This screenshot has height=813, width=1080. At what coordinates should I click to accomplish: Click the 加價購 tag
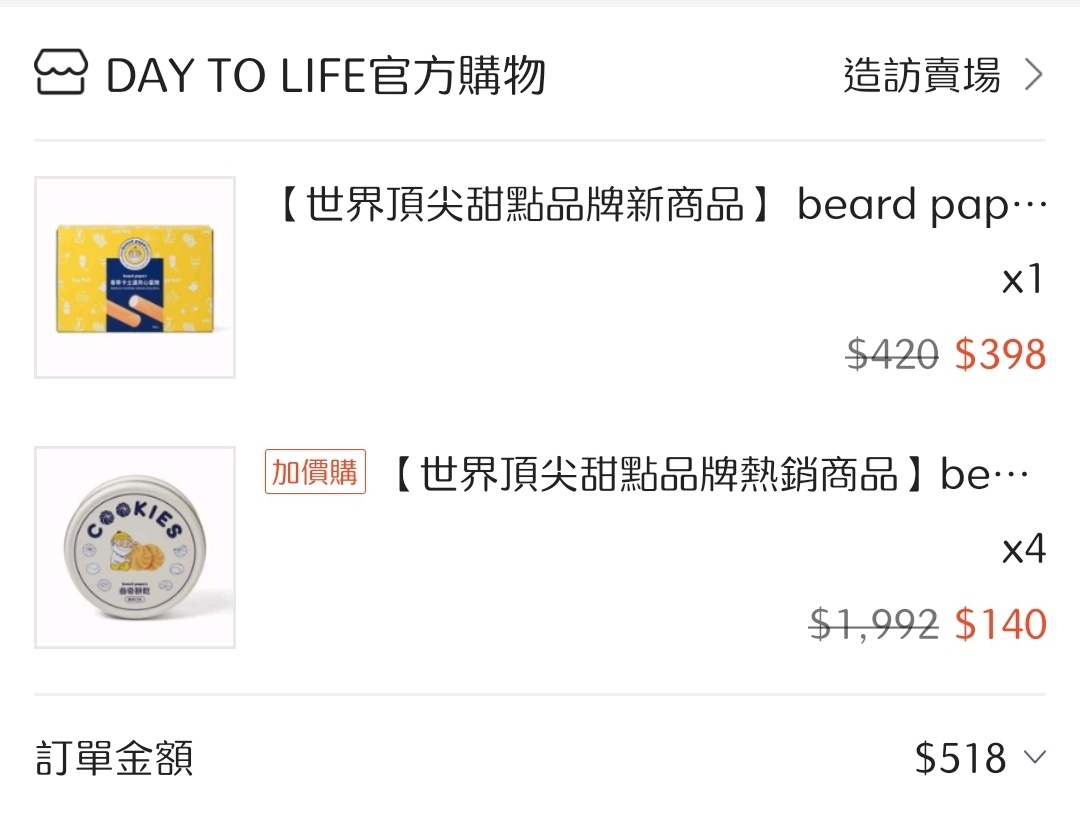(x=315, y=472)
